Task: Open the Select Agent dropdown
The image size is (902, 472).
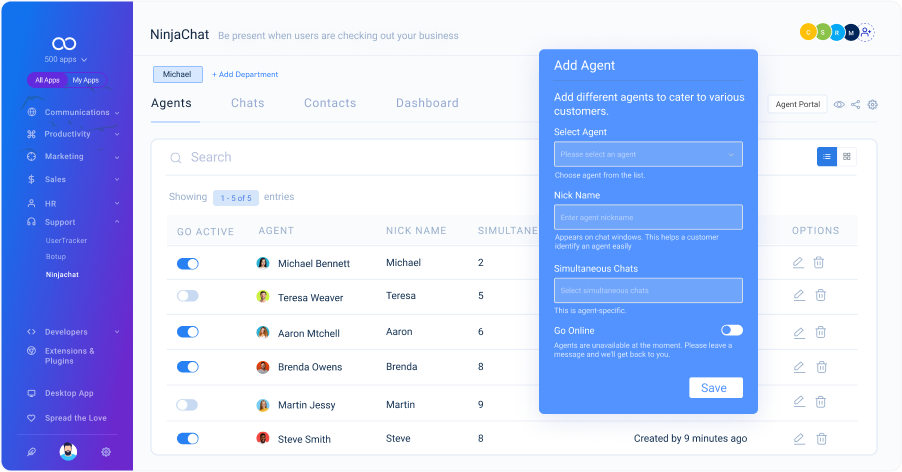Action: pyautogui.click(x=648, y=154)
